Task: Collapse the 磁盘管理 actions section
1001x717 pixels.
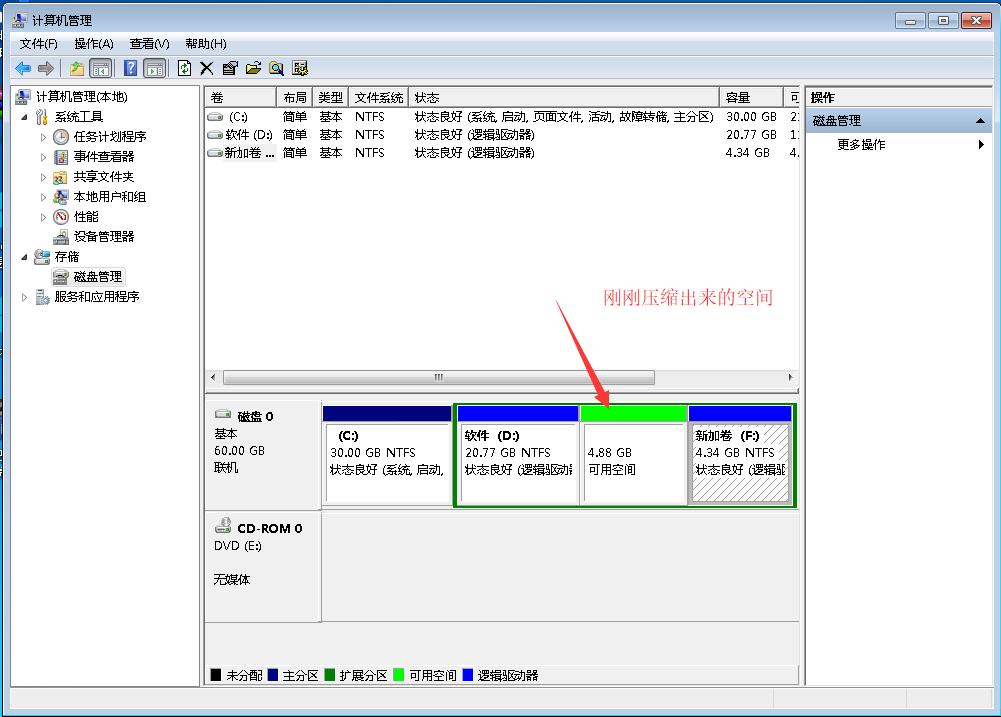Action: [x=983, y=119]
